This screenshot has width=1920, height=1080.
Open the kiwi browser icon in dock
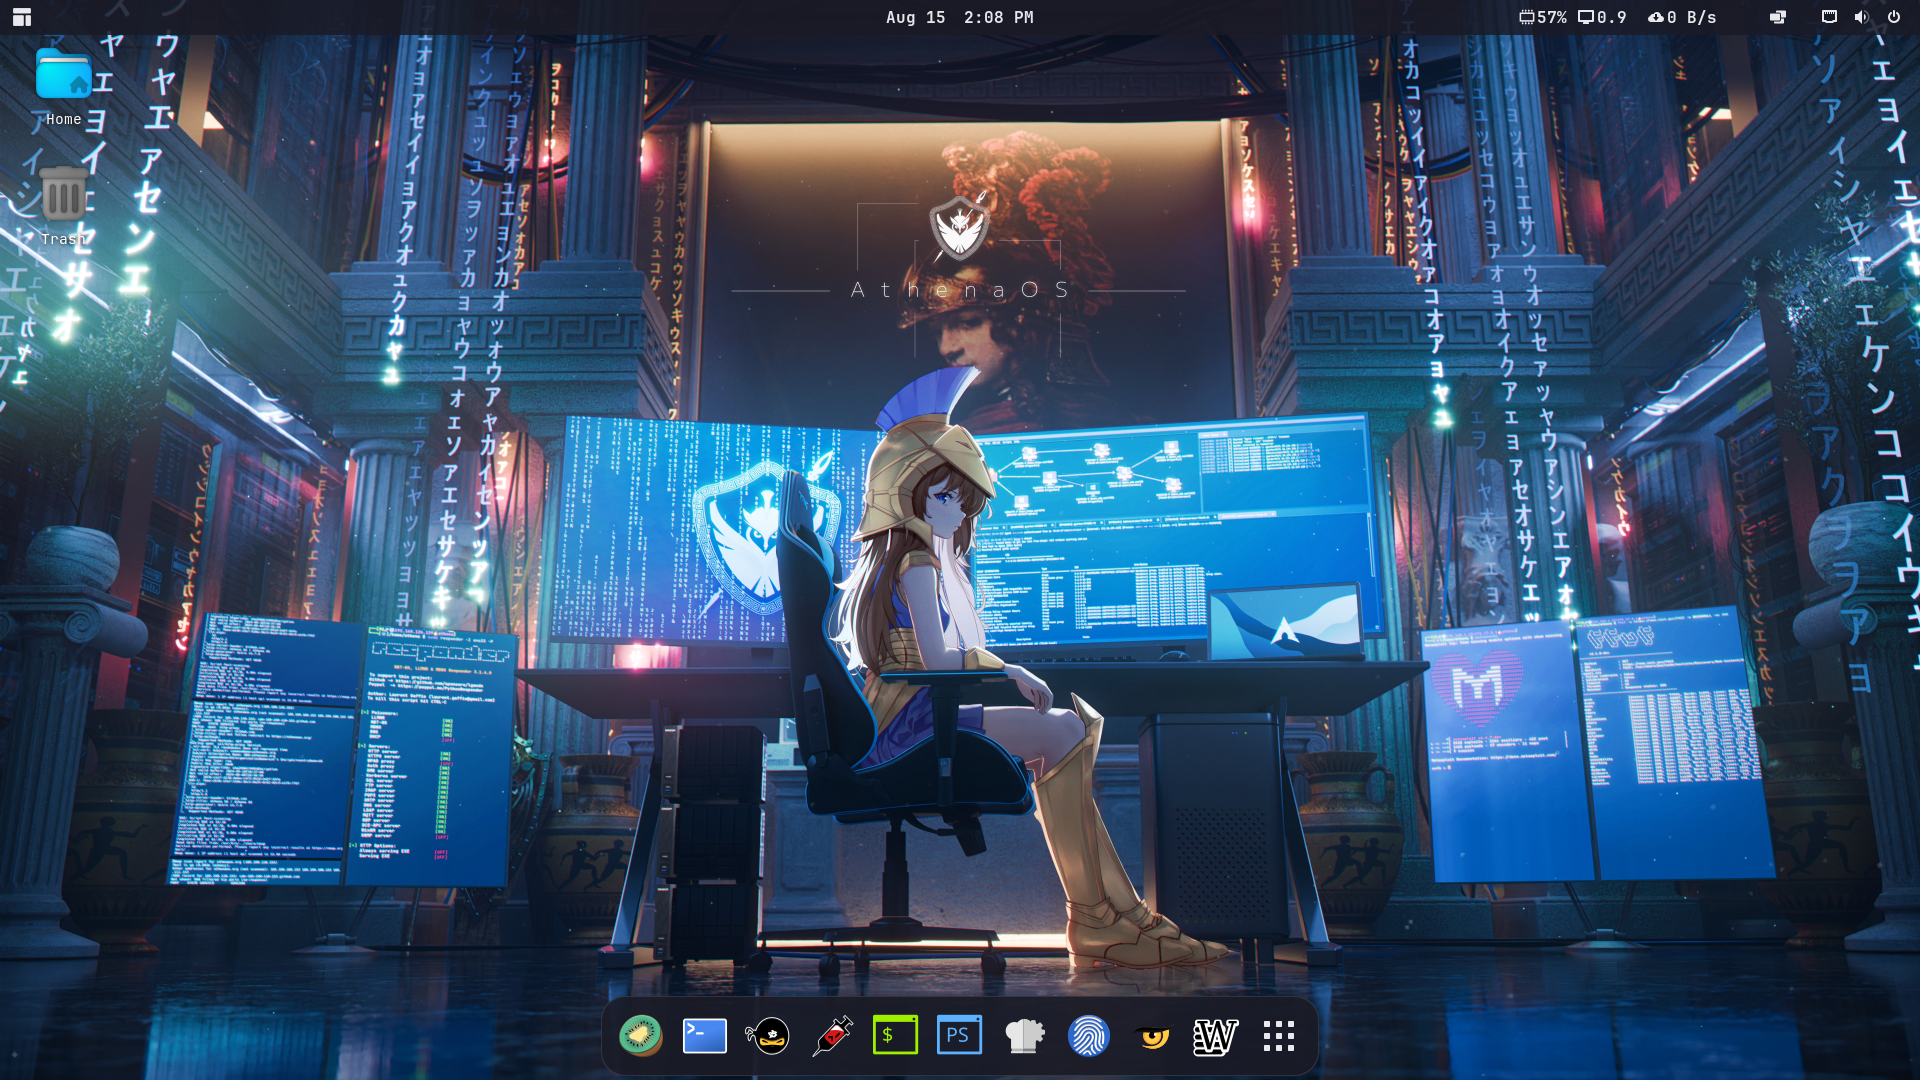click(640, 1036)
